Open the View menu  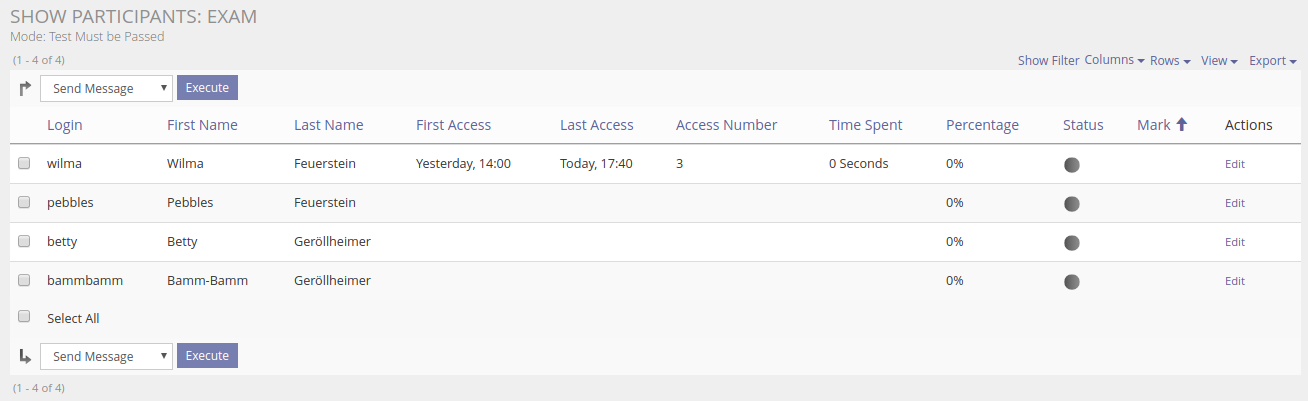pos(1219,61)
